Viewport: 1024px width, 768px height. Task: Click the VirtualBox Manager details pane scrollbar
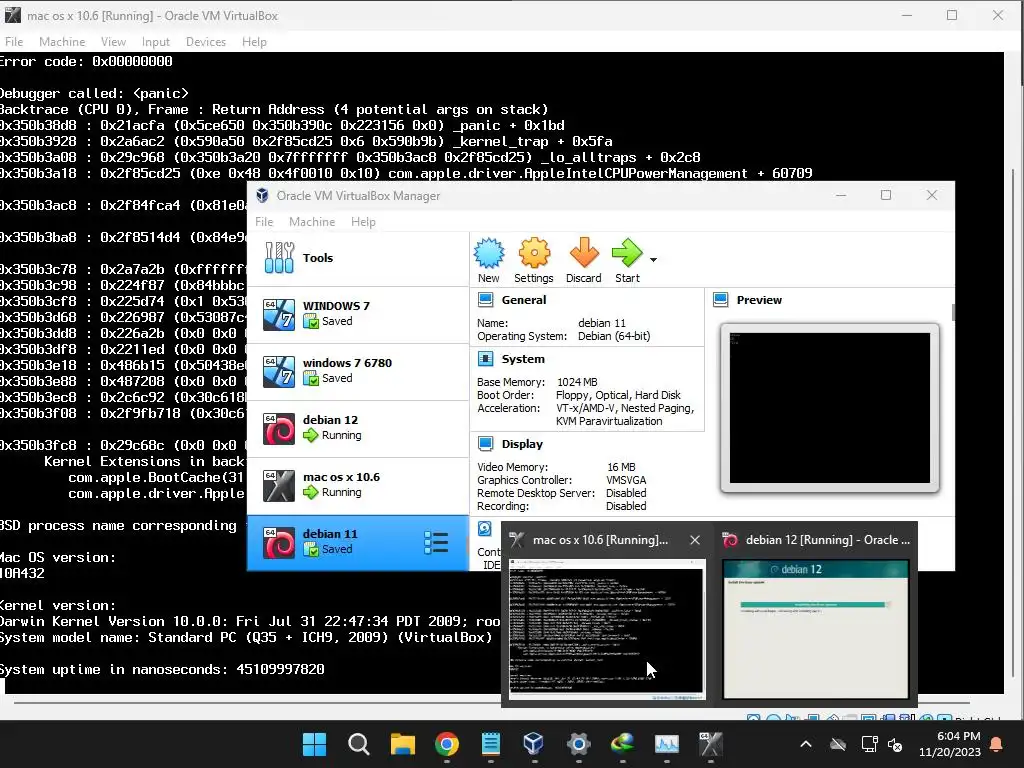coord(953,312)
